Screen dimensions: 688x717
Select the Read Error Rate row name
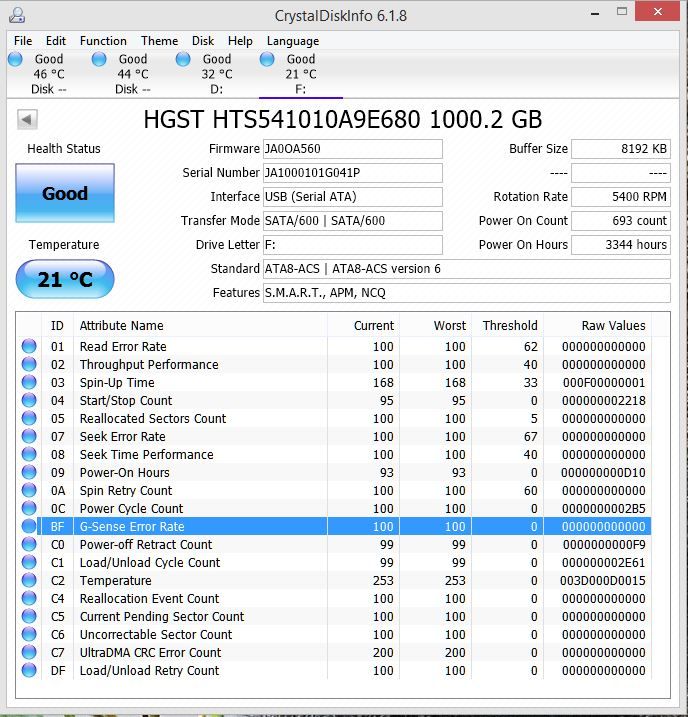click(123, 347)
